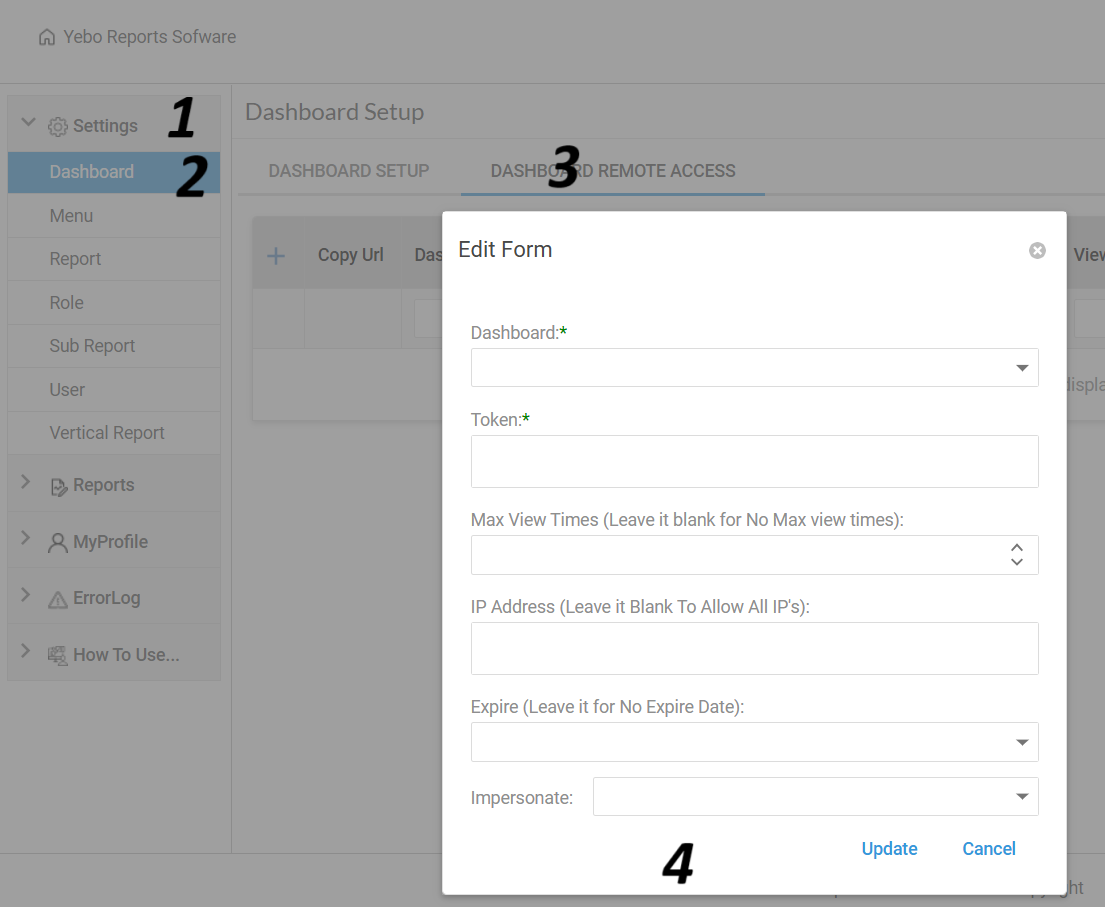Open the Expire date dropdown
Image resolution: width=1105 pixels, height=907 pixels.
(1022, 742)
